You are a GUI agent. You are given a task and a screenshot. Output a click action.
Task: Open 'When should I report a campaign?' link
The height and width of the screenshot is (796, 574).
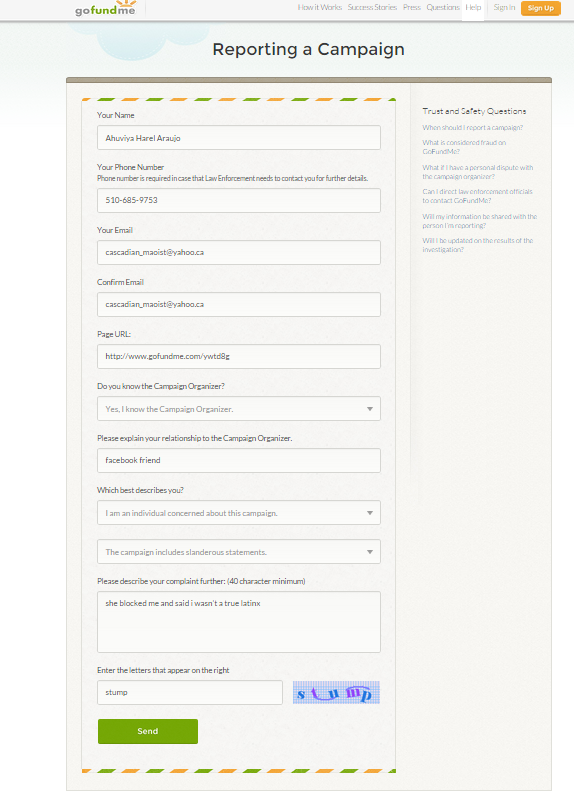pos(472,127)
